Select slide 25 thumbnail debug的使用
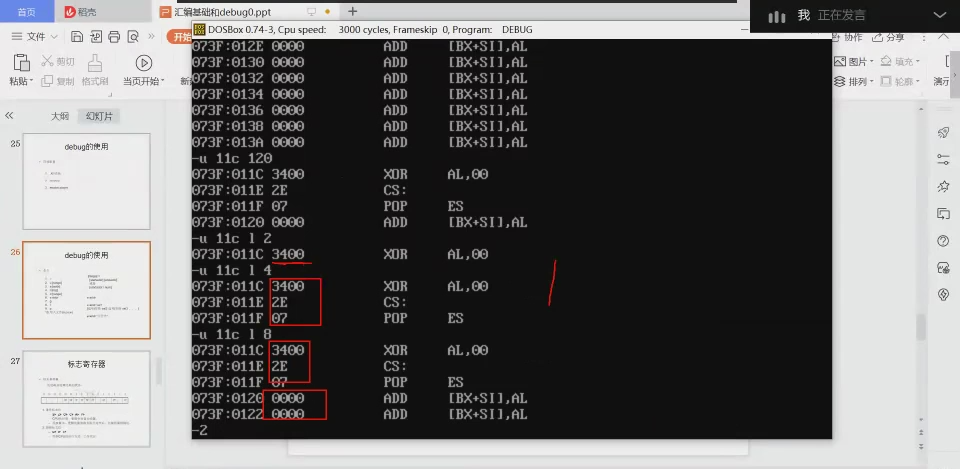960x469 pixels. click(x=86, y=181)
